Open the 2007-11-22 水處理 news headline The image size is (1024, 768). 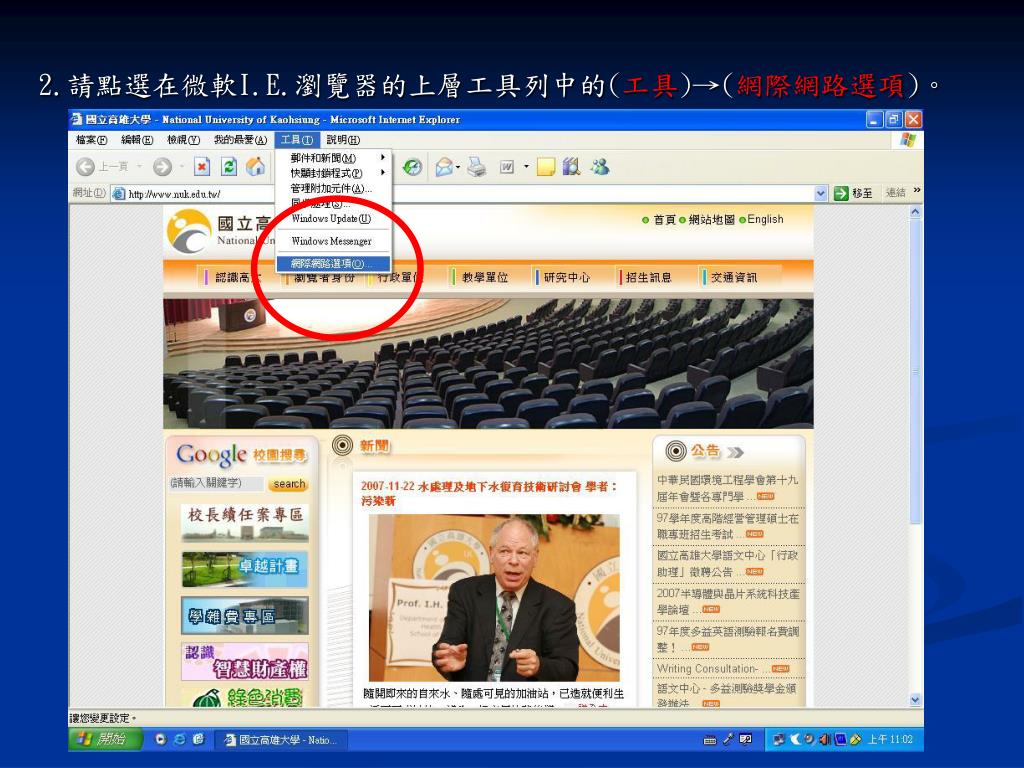490,494
